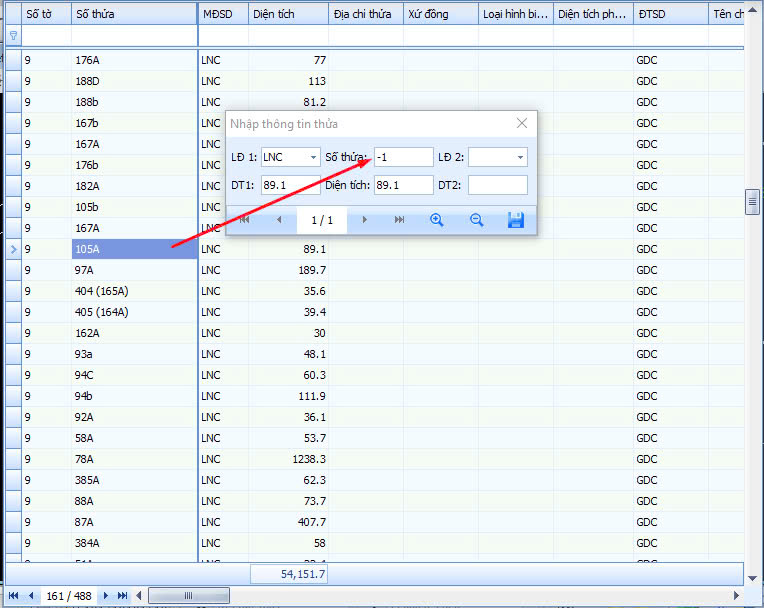
Task: Click the zoom out magnifier icon
Action: [477, 220]
